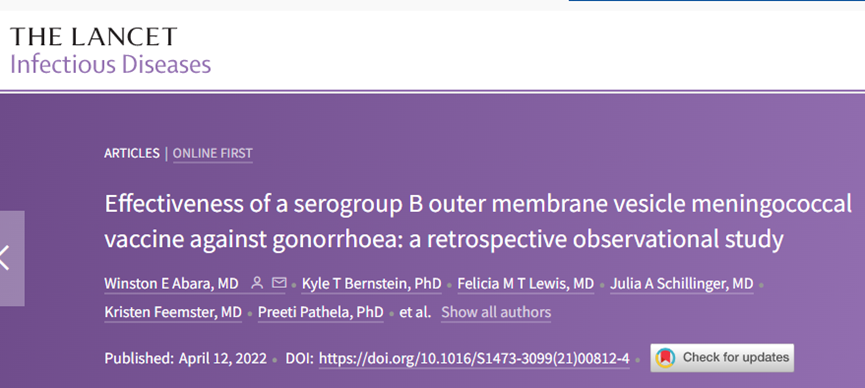Expand Show all authors
The width and height of the screenshot is (865, 388).
496,312
